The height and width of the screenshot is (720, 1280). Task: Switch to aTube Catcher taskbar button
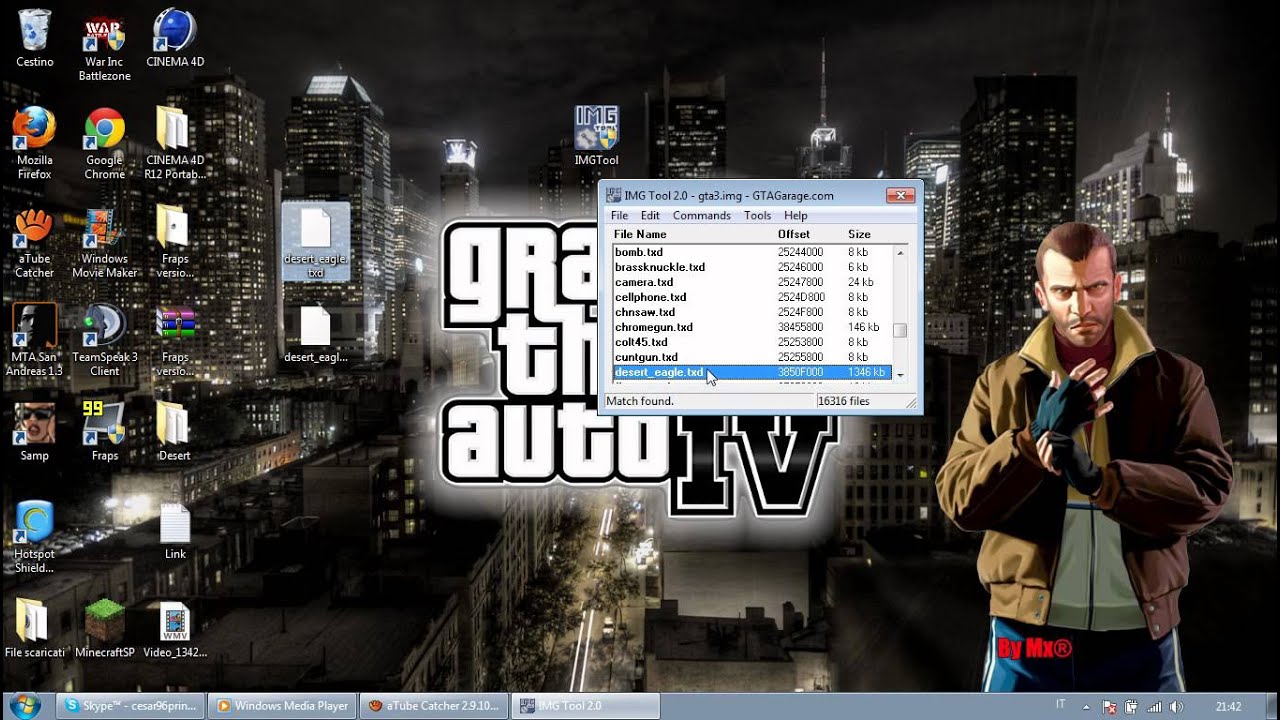point(433,706)
